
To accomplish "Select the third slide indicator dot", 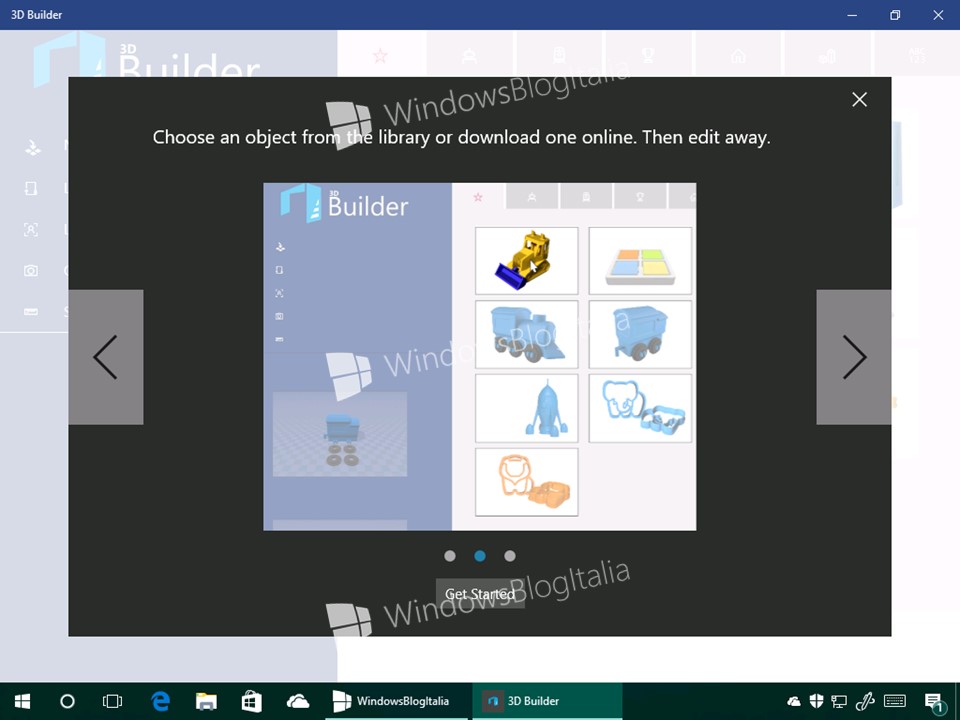I will pos(510,556).
